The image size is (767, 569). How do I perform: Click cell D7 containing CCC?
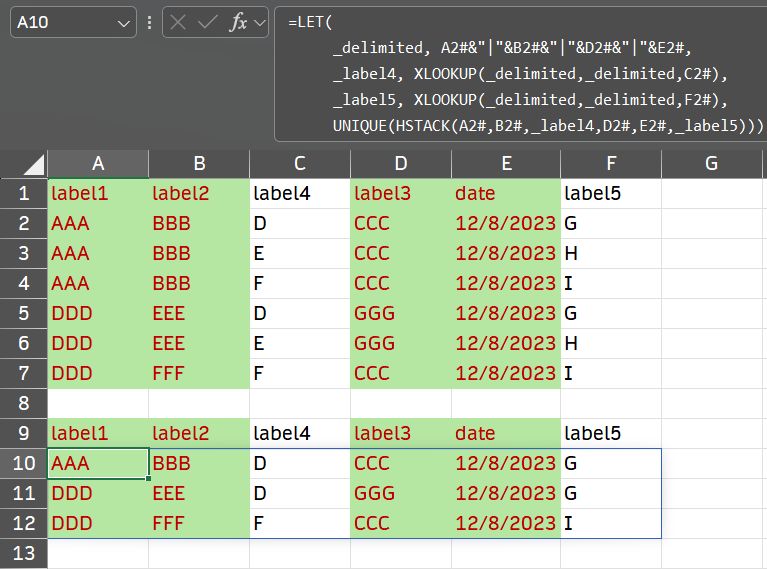[401, 373]
